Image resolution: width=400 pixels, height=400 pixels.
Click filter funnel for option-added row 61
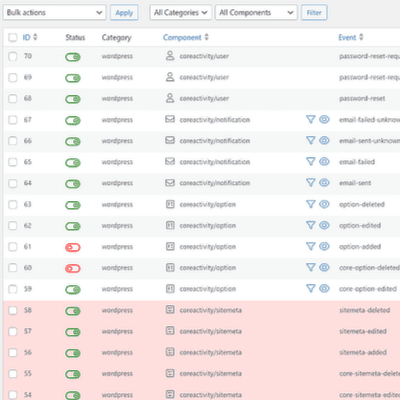311,246
